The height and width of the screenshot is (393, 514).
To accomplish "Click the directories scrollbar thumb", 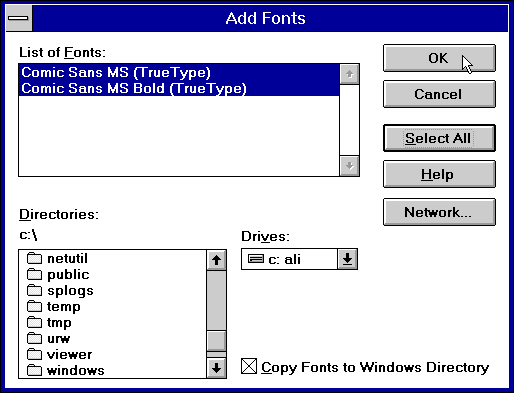I will coord(216,341).
